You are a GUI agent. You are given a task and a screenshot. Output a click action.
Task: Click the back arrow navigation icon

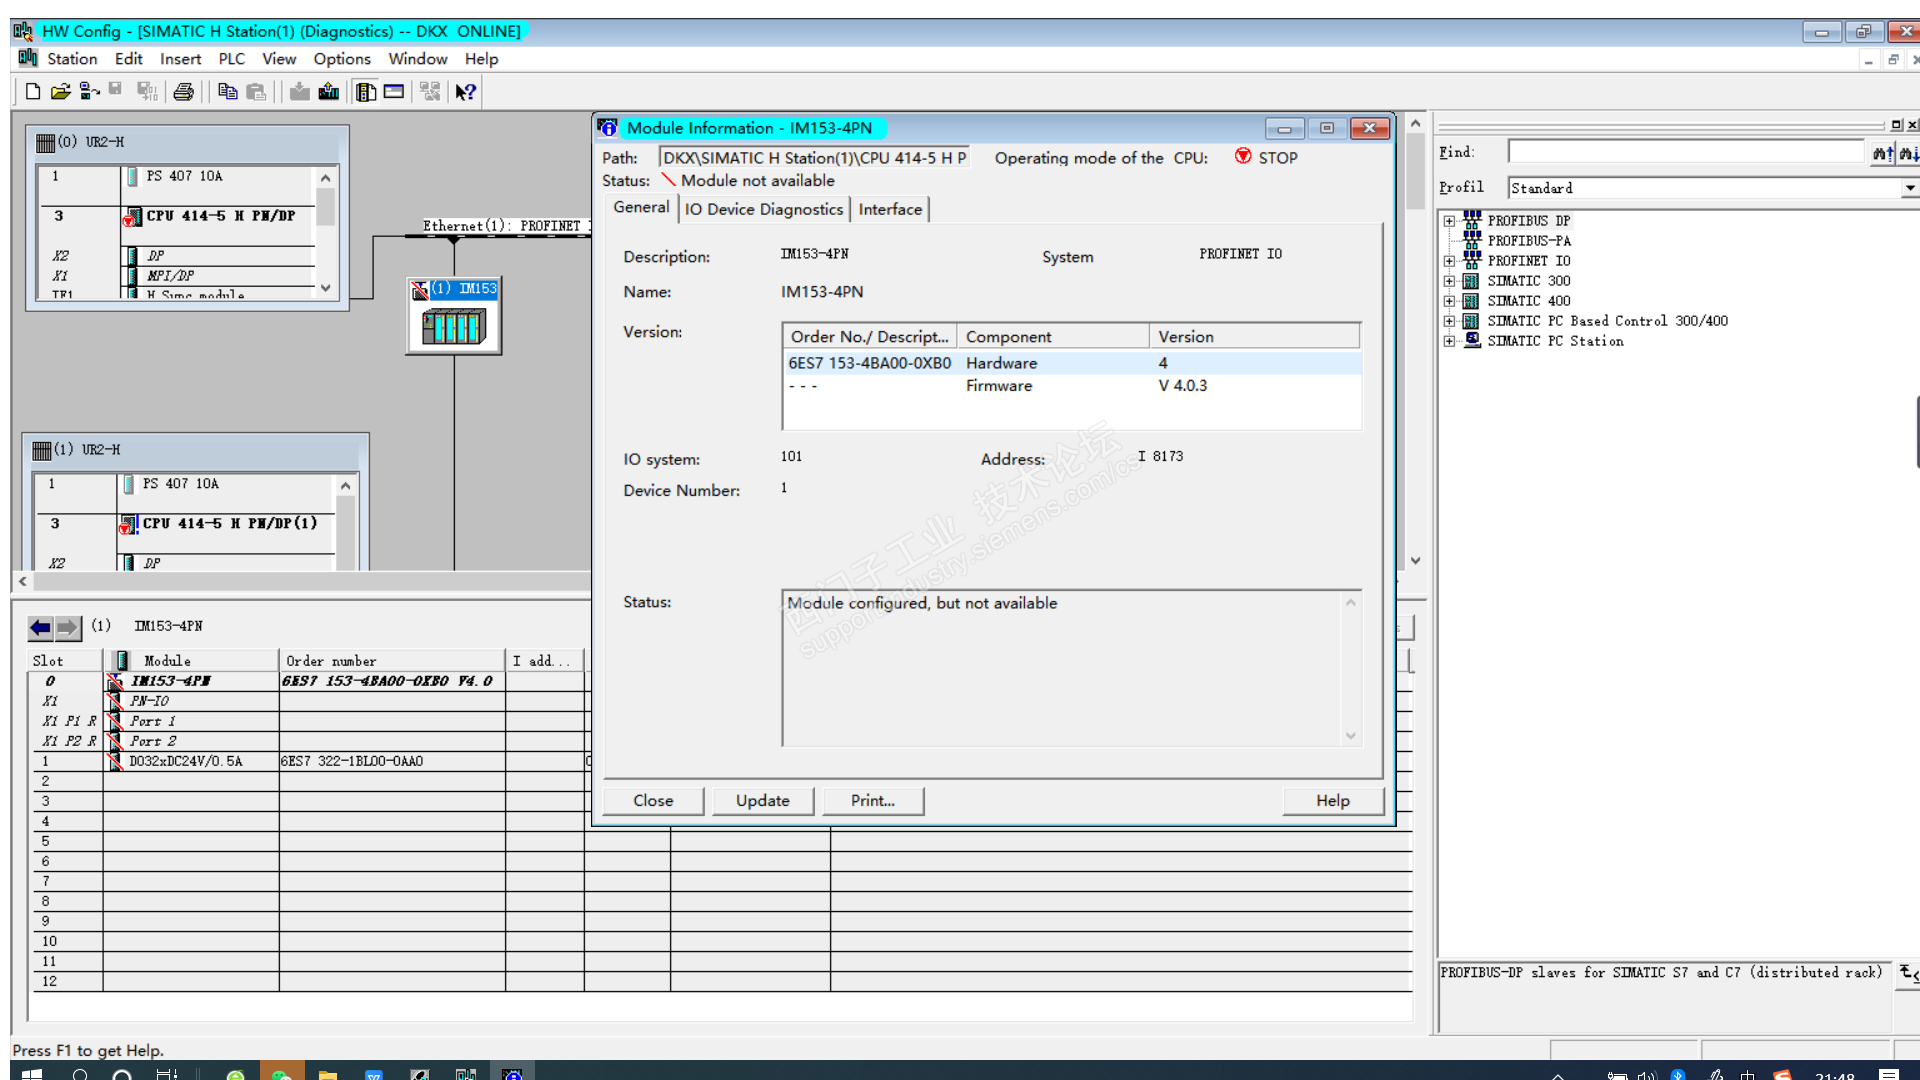[40, 627]
